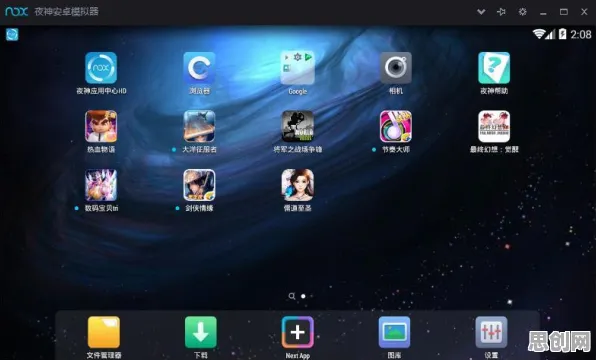The width and height of the screenshot is (596, 360).
Task: Click the clock showing 2:08
Action: click(x=581, y=35)
